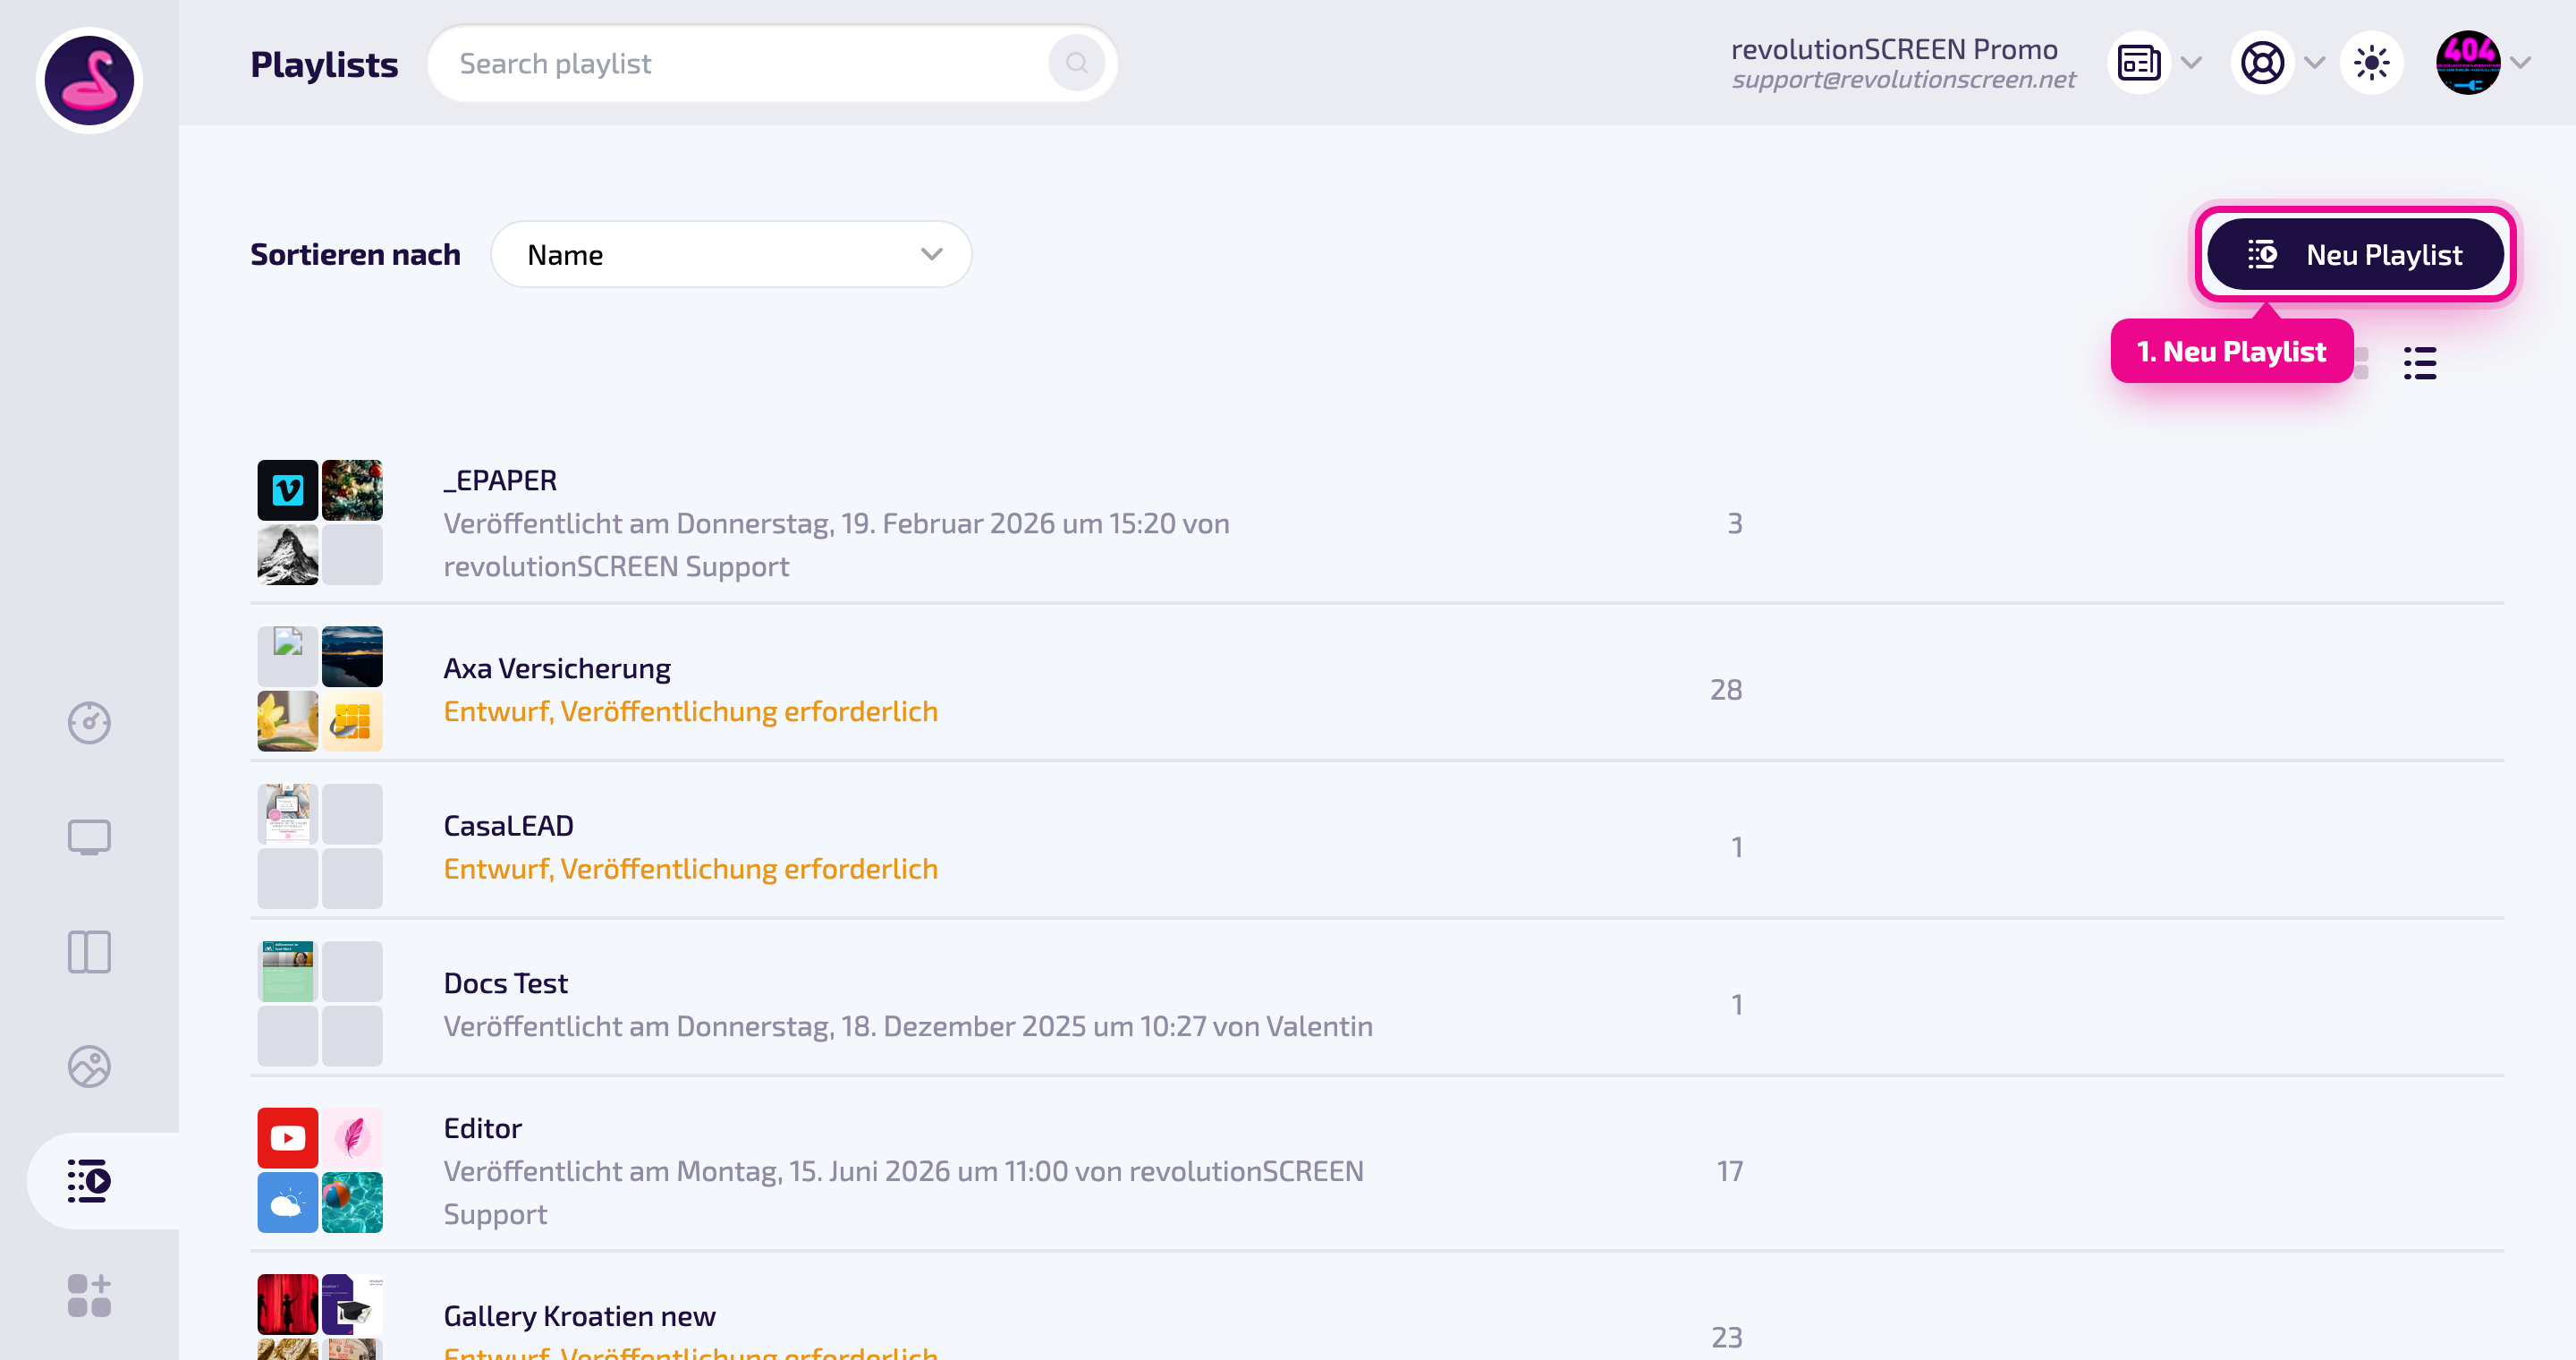The height and width of the screenshot is (1360, 2576).
Task: Click the Neu Playlist button
Action: point(2355,255)
